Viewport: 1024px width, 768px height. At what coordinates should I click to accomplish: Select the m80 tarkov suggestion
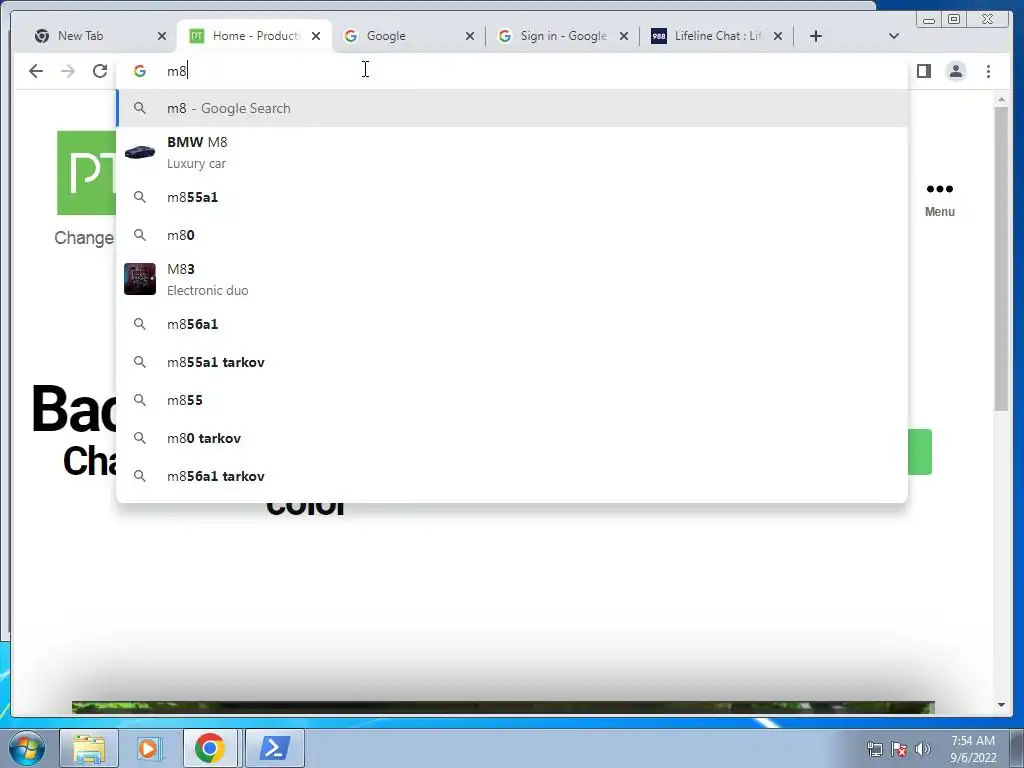click(512, 438)
